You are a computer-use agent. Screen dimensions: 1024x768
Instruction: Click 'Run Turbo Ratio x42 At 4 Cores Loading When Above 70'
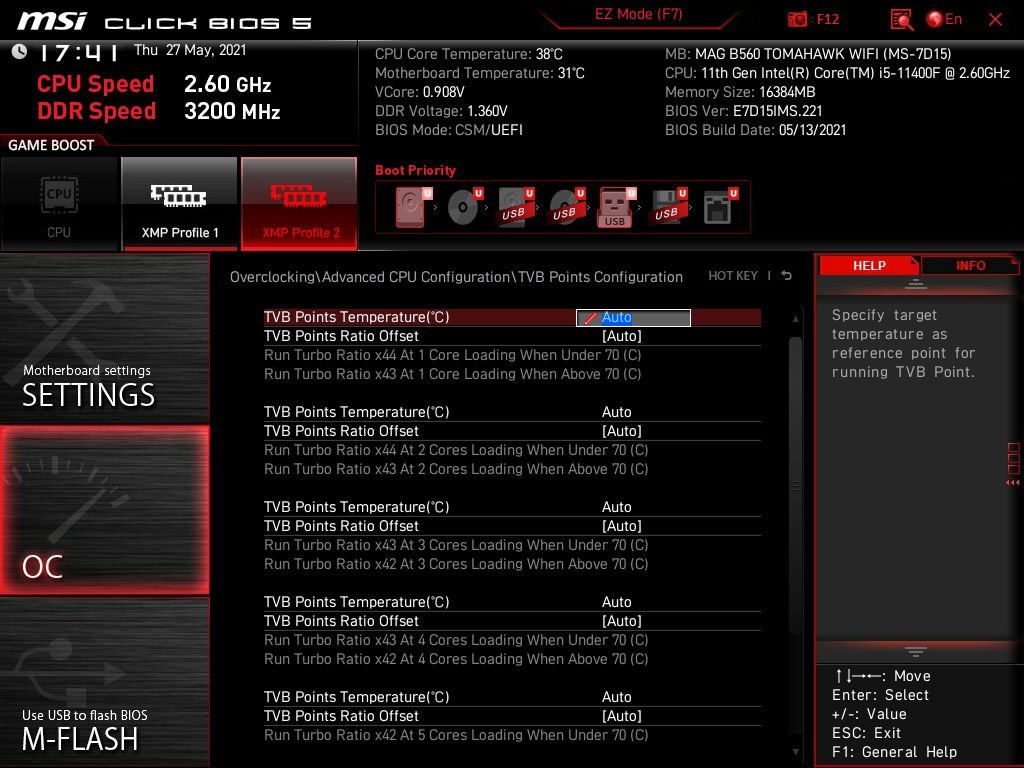click(456, 659)
